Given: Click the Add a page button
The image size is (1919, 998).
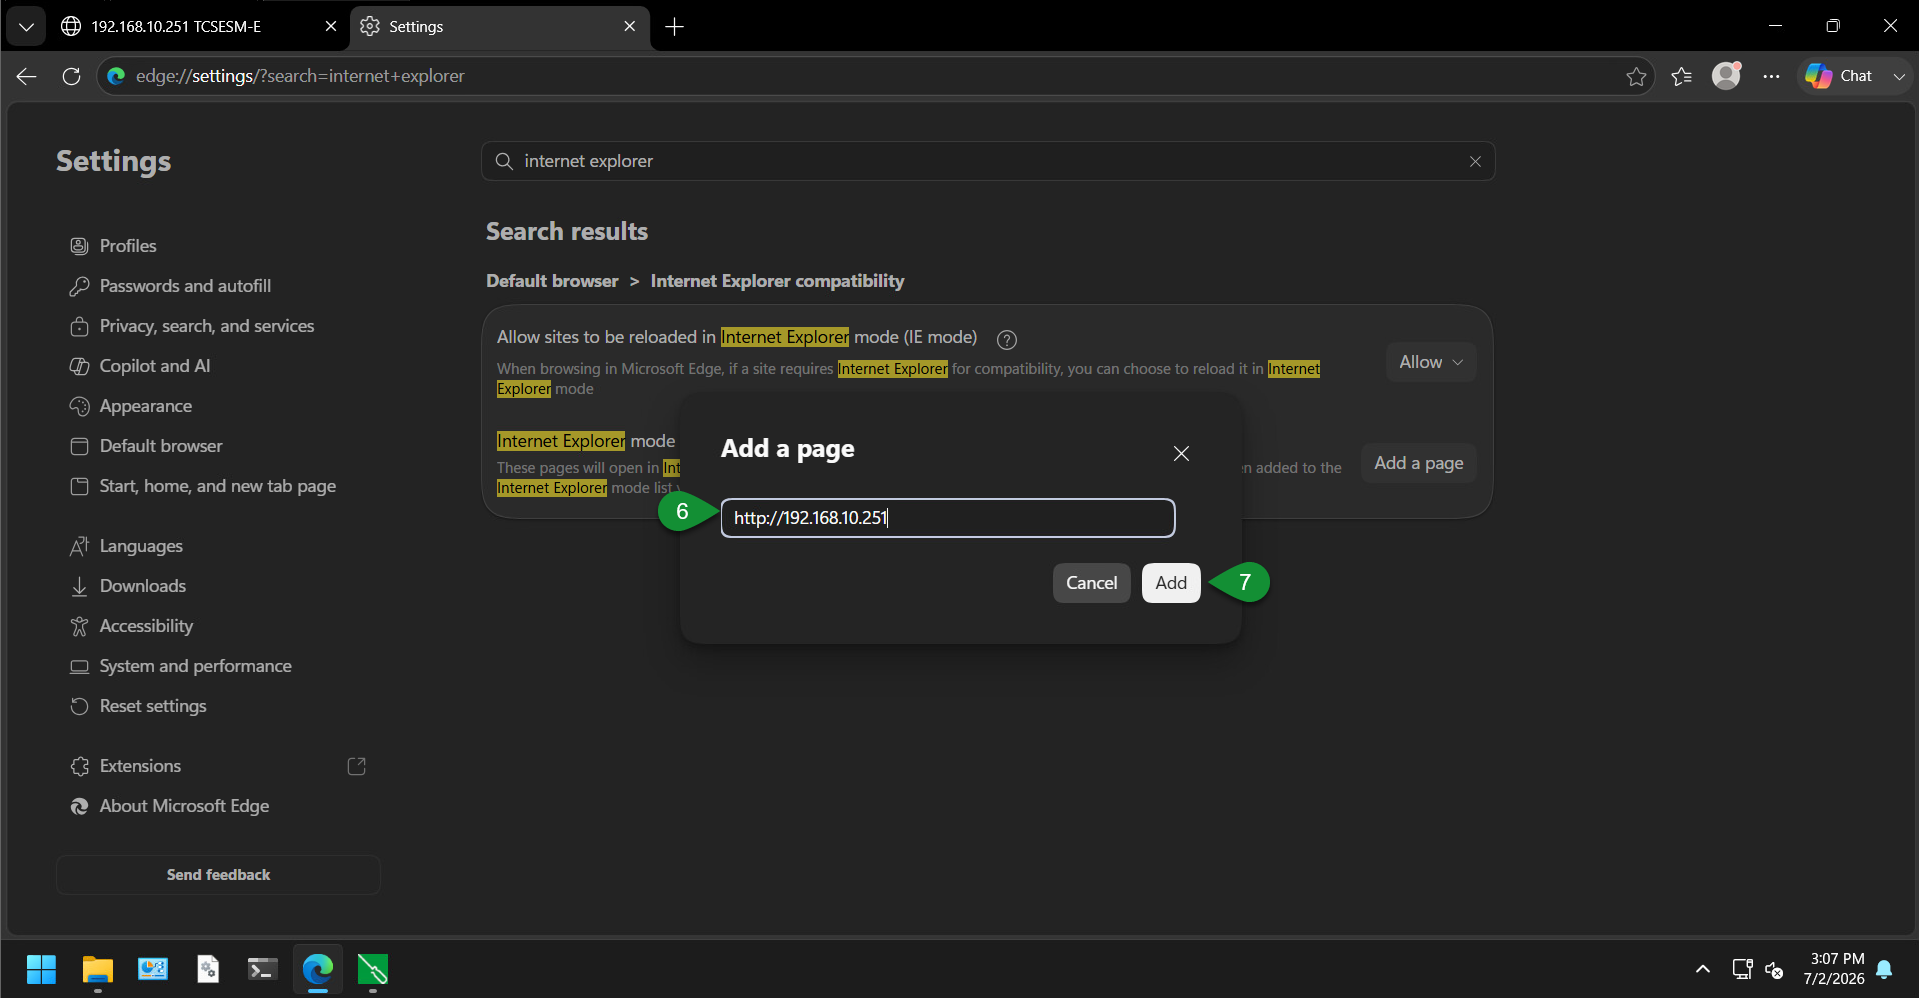Looking at the screenshot, I should click(x=1418, y=463).
